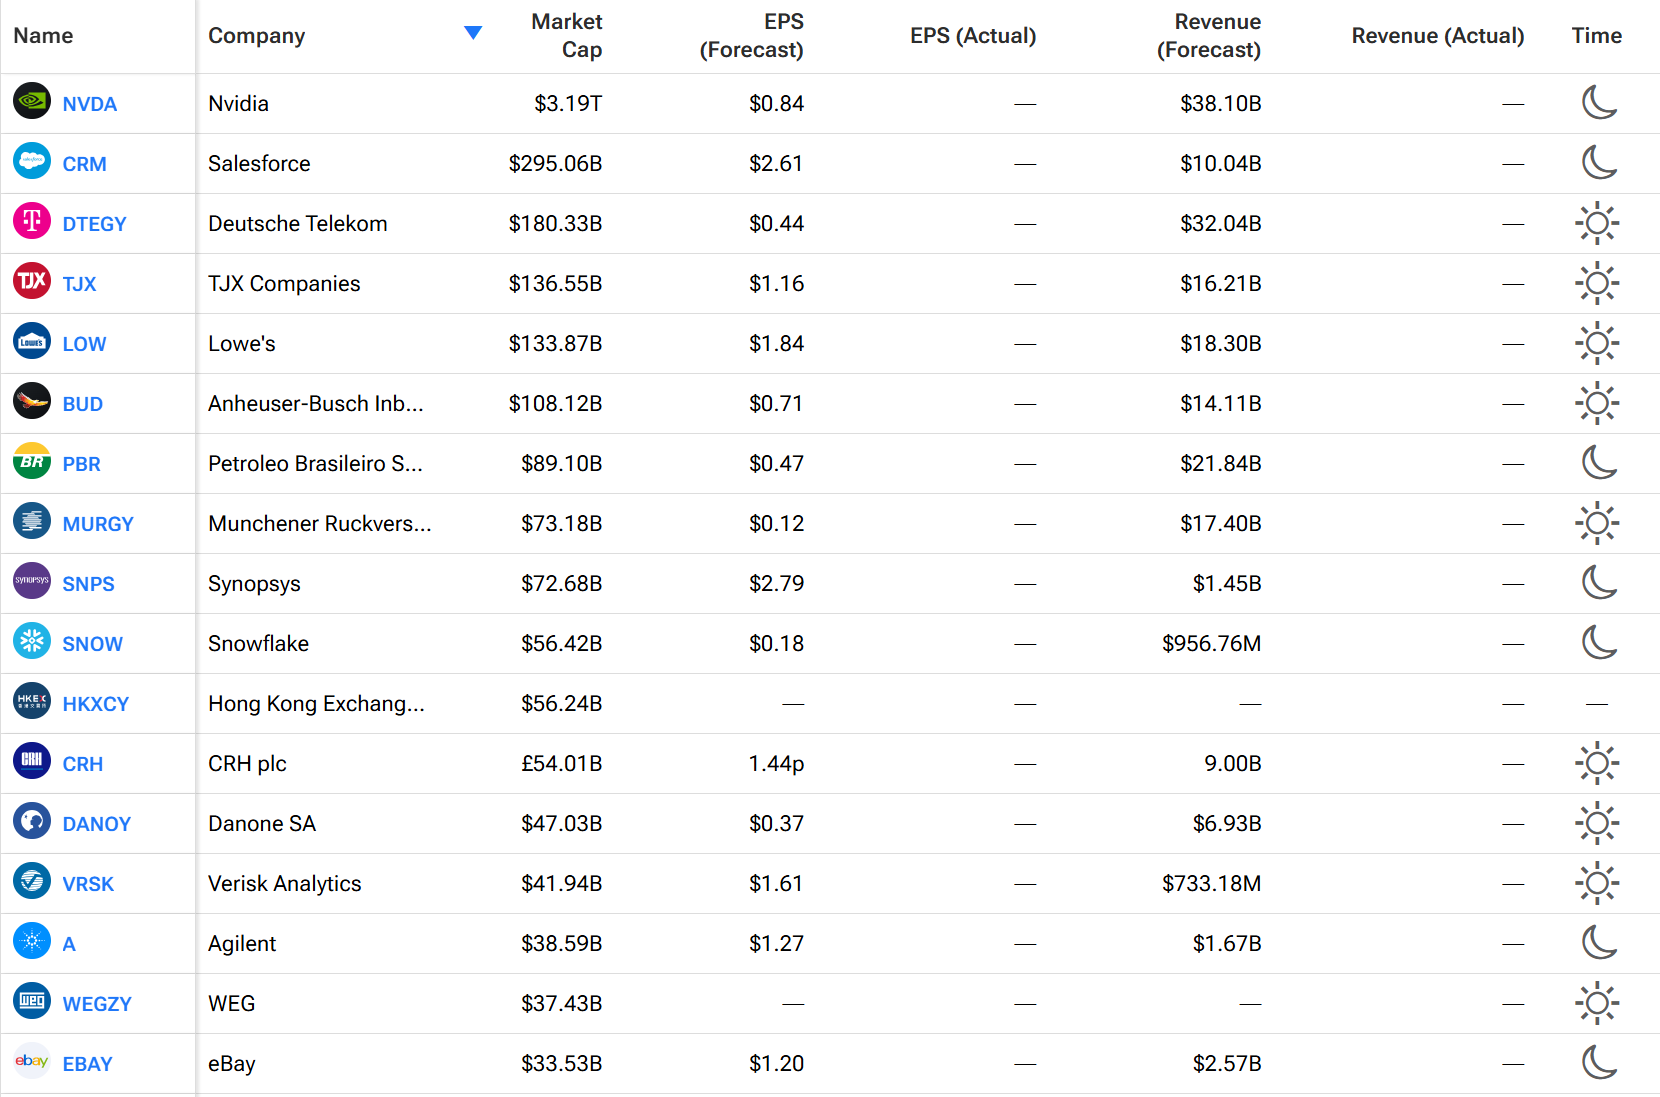Click the moon icon in eBay row
The image size is (1660, 1097).
click(x=1599, y=1062)
